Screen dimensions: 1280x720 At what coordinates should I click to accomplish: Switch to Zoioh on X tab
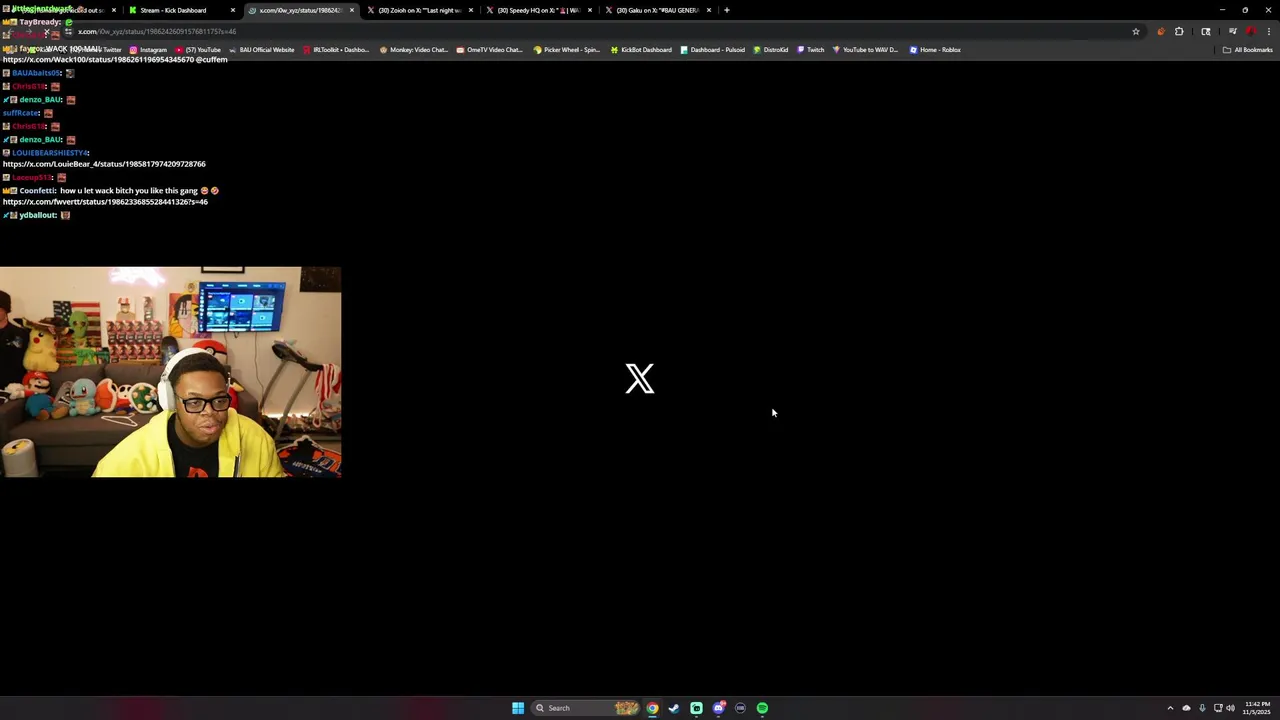coord(419,10)
